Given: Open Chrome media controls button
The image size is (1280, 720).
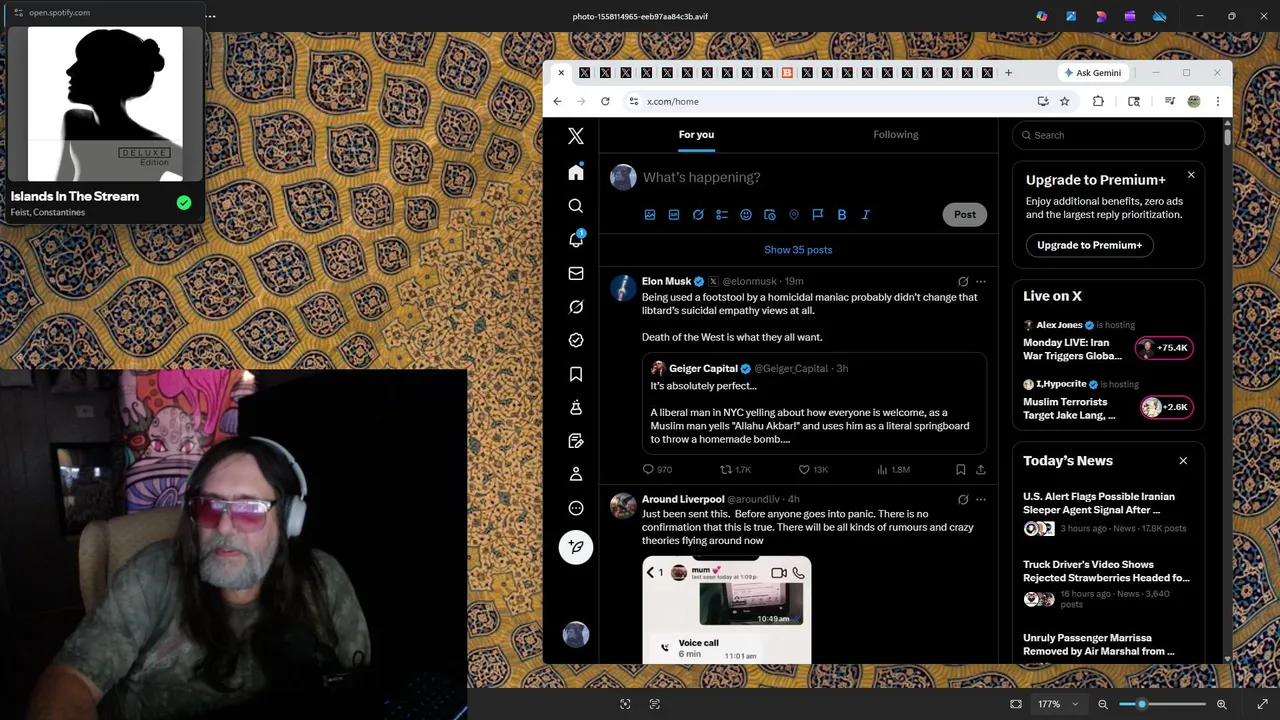Looking at the screenshot, I should (1169, 101).
